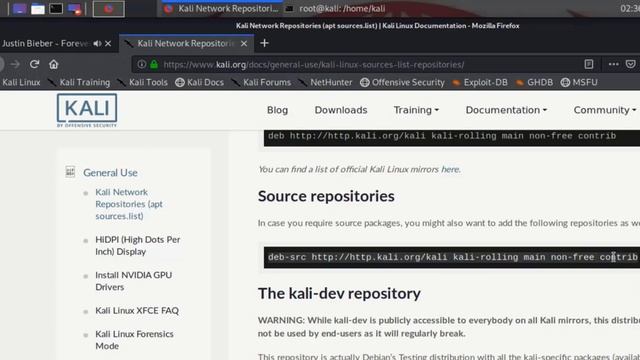Image resolution: width=640 pixels, height=360 pixels.
Task: Mute the Justin Bieber tab audio
Action: [97, 43]
